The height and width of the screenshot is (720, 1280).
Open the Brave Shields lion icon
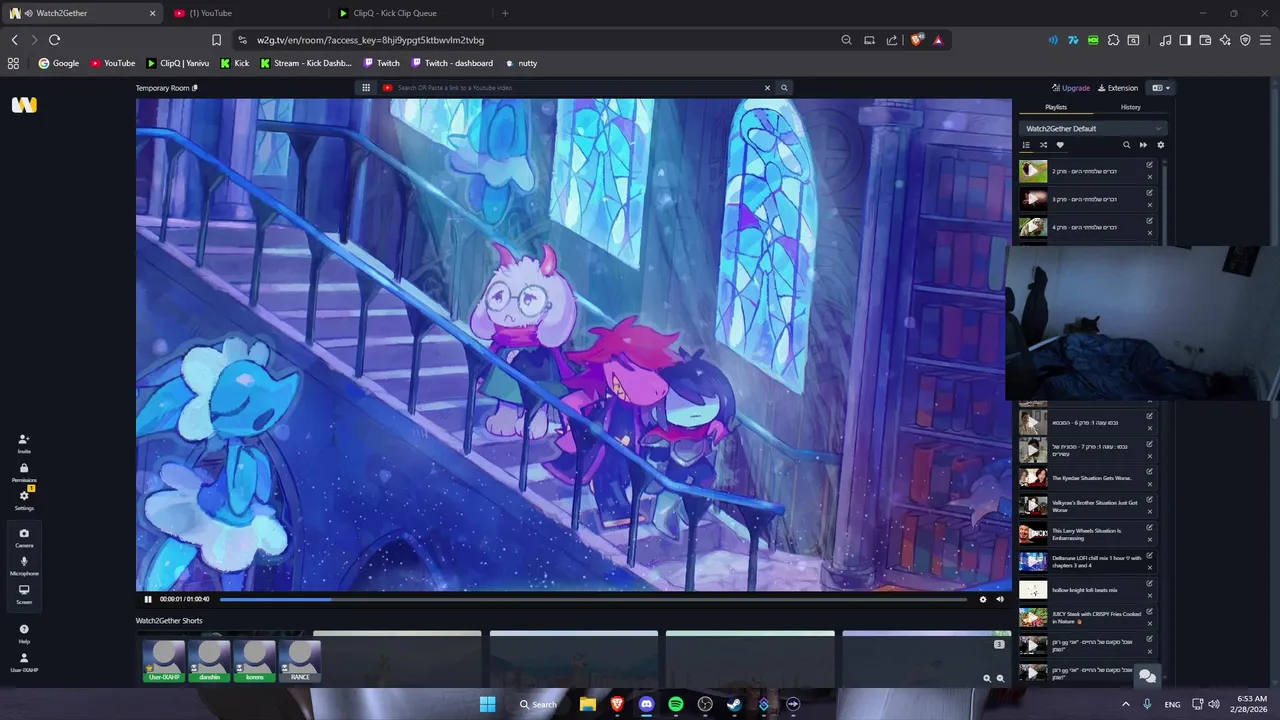(916, 40)
